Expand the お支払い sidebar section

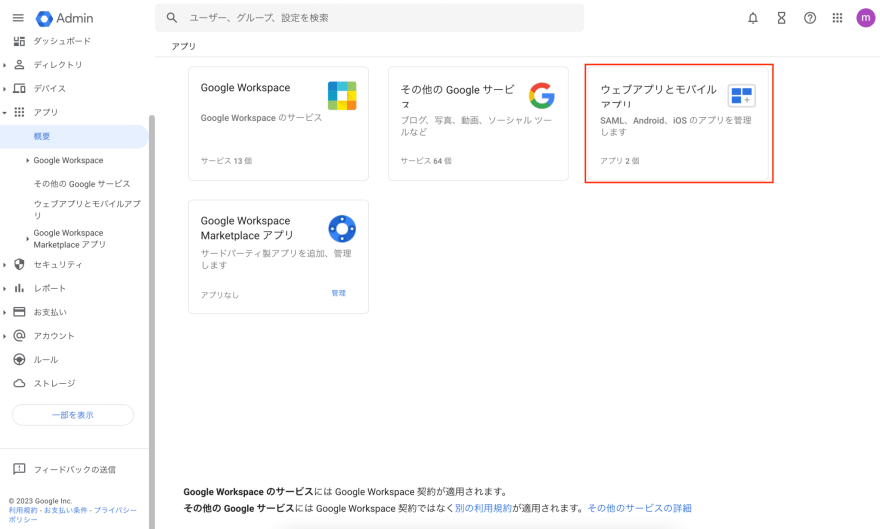[x=4, y=312]
